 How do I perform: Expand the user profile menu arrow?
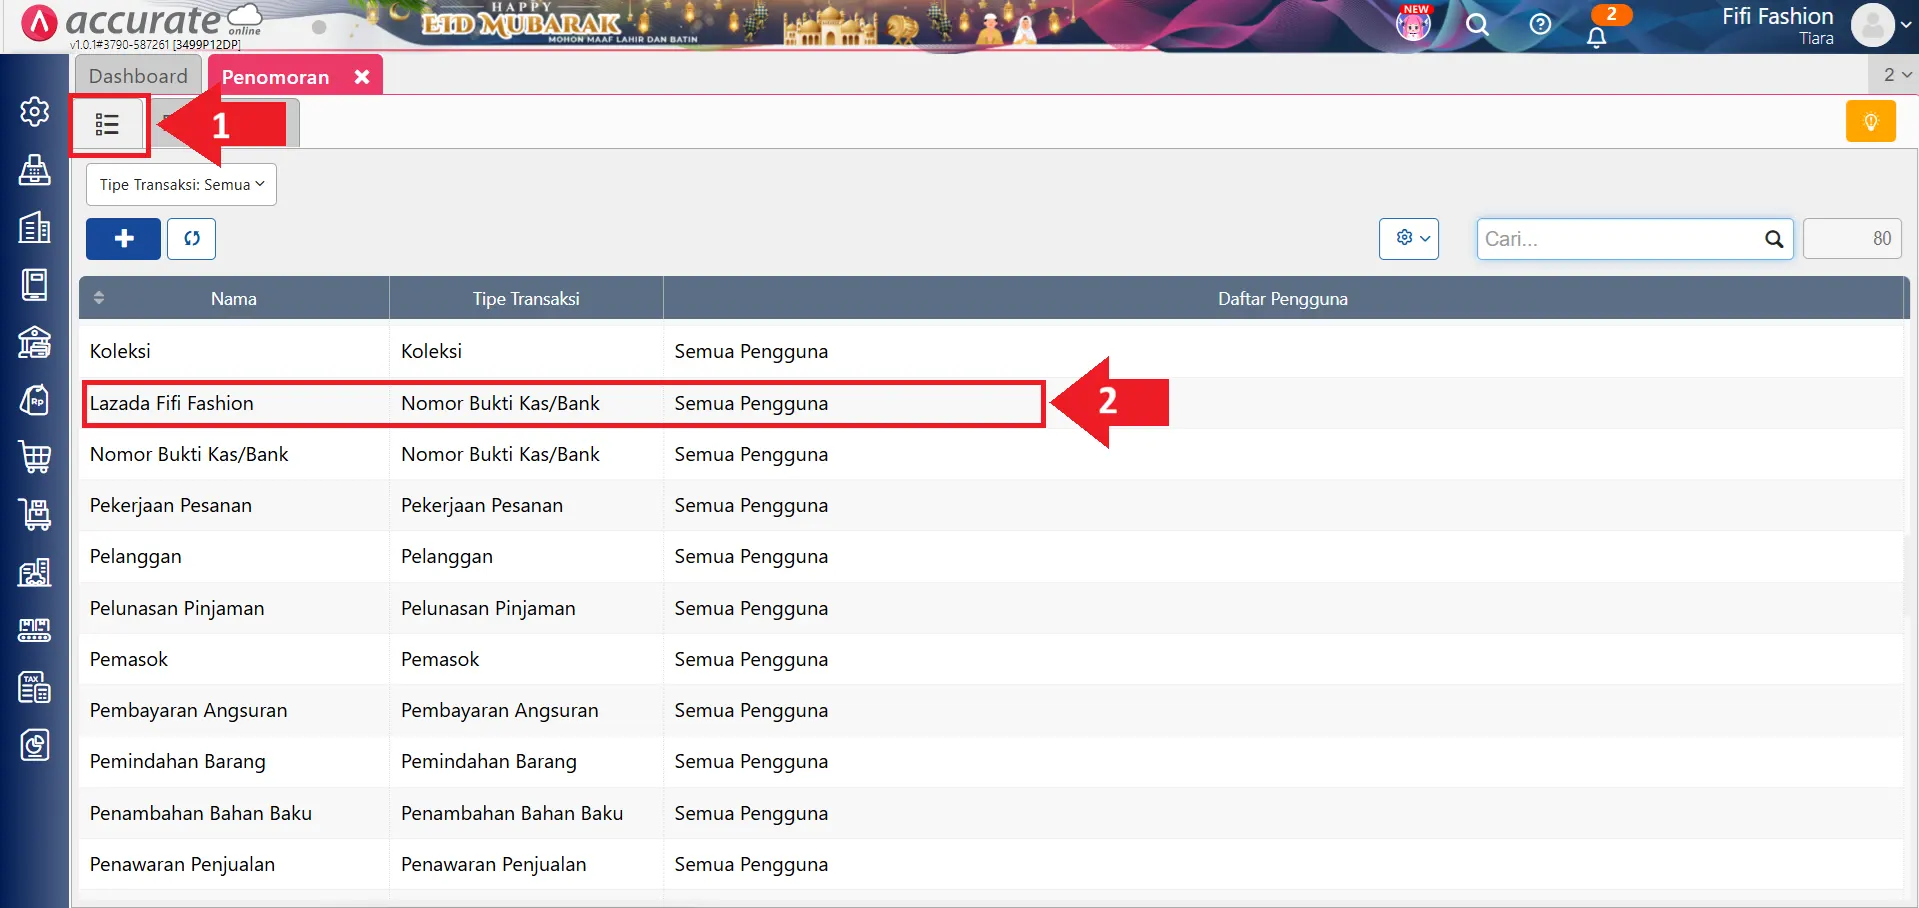point(1906,25)
